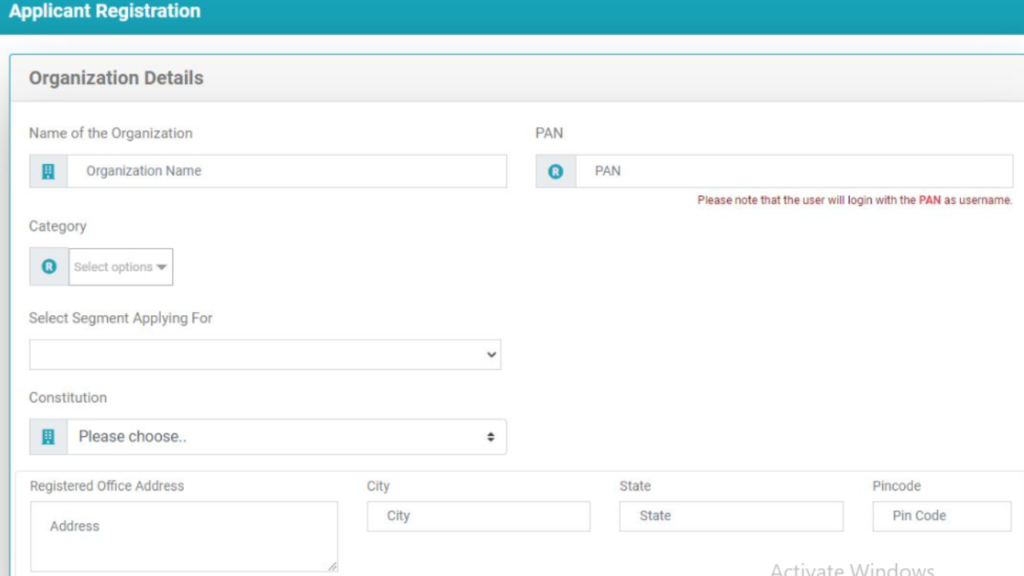Select the City input field
This screenshot has height=576, width=1024.
(478, 516)
